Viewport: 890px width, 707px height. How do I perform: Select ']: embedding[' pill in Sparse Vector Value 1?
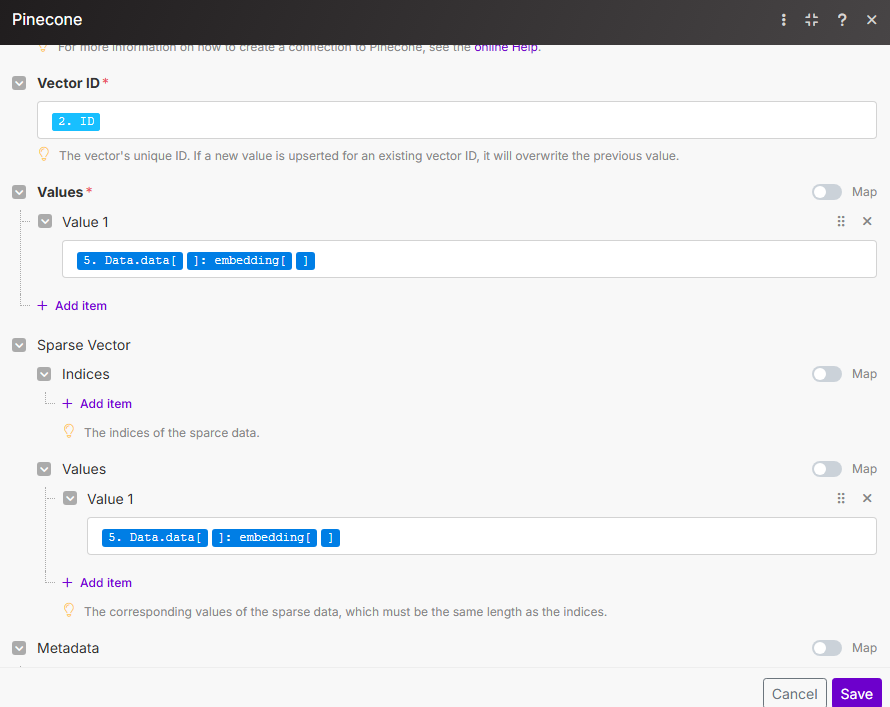pyautogui.click(x=265, y=537)
